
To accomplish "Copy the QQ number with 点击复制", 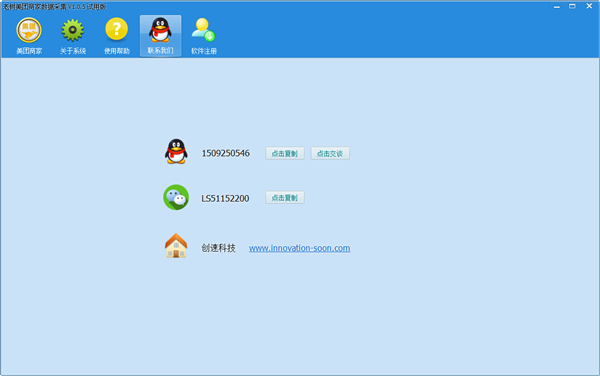I will point(285,153).
